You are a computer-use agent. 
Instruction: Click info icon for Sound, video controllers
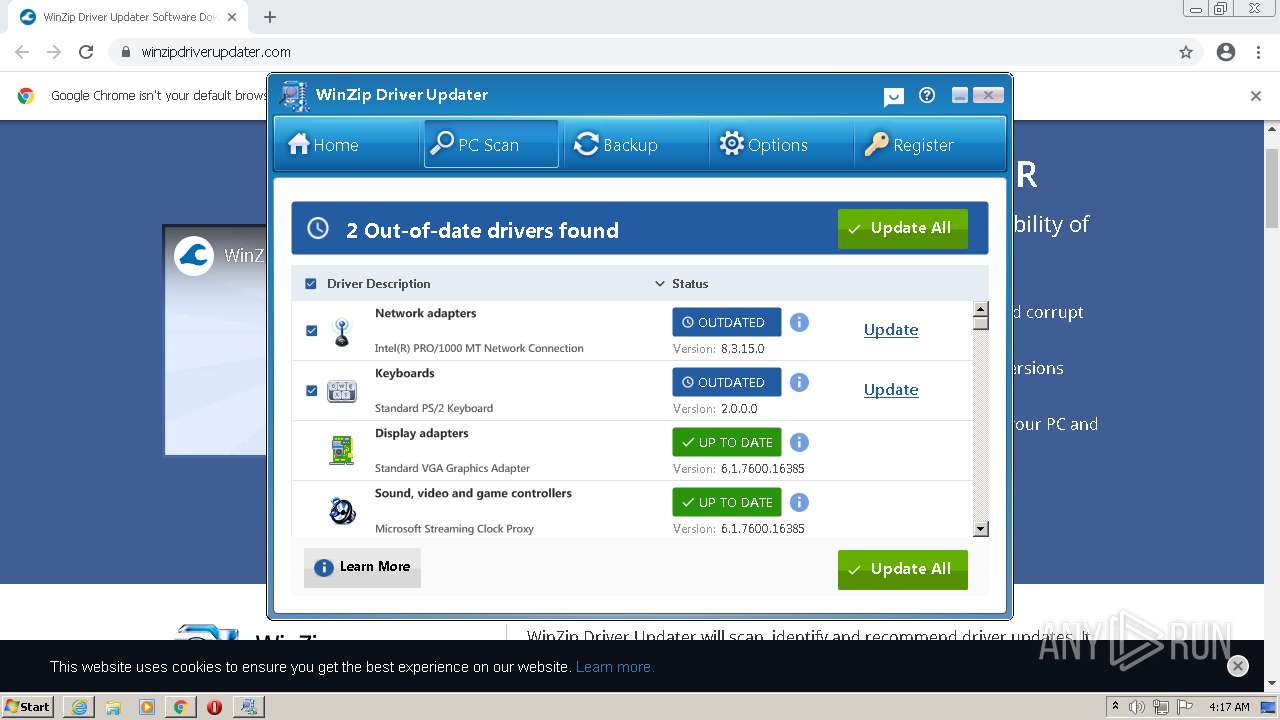[799, 502]
